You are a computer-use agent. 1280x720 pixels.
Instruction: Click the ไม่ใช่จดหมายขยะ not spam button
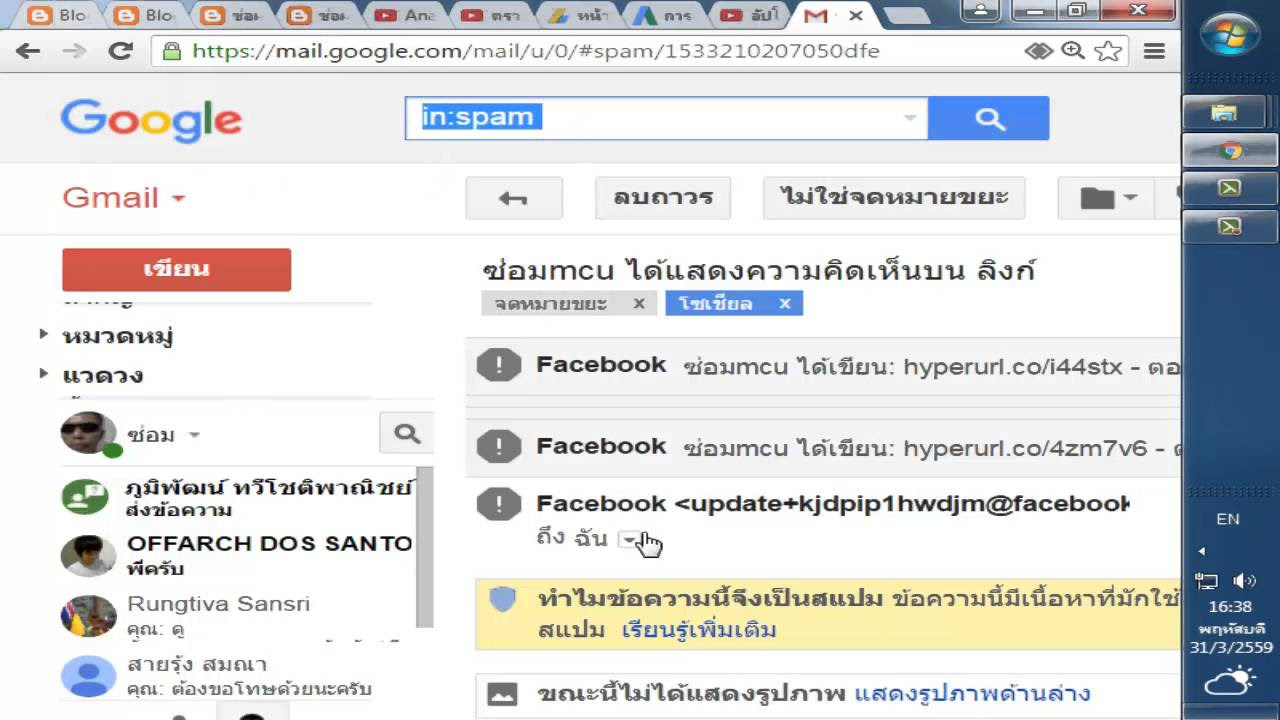895,198
